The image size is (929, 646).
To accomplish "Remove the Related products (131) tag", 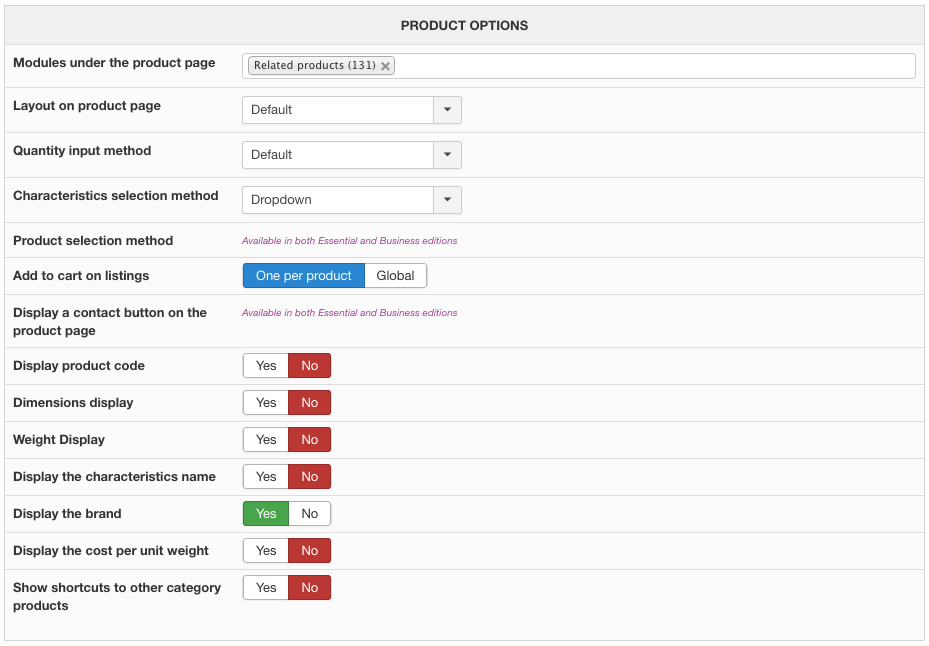I will [386, 66].
